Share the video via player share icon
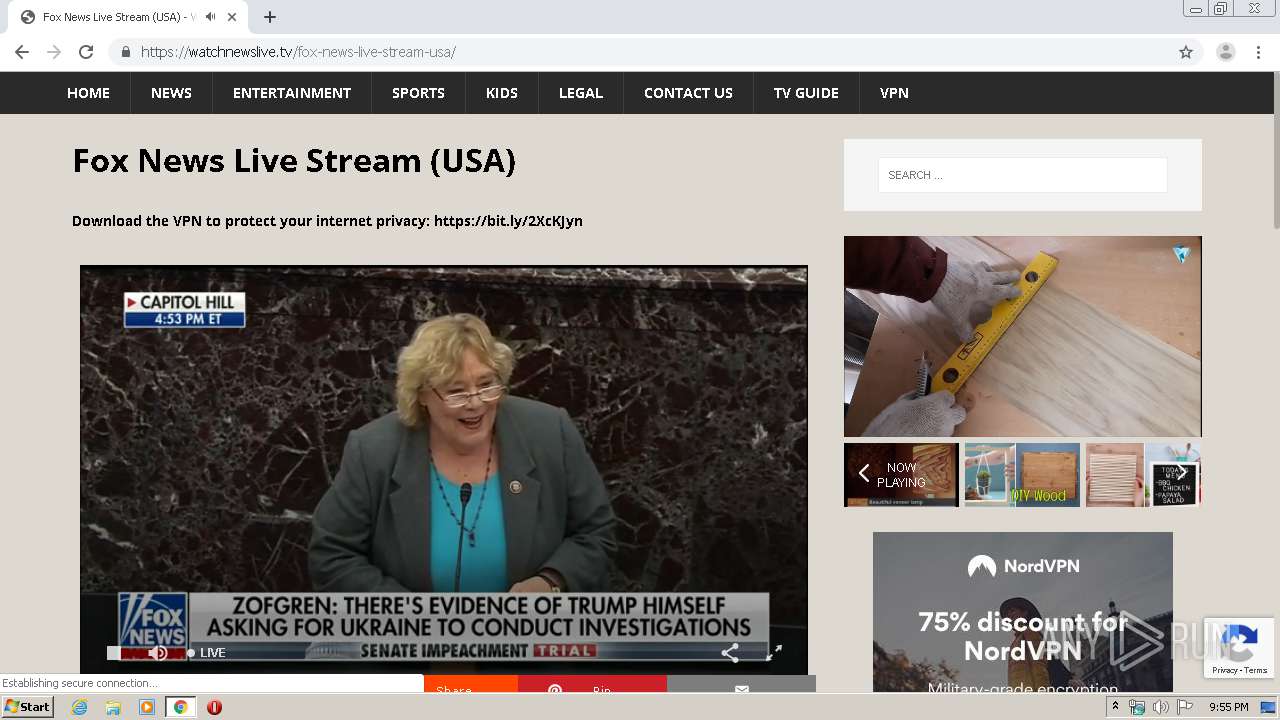Screen dimensions: 1280x720 (x=730, y=653)
